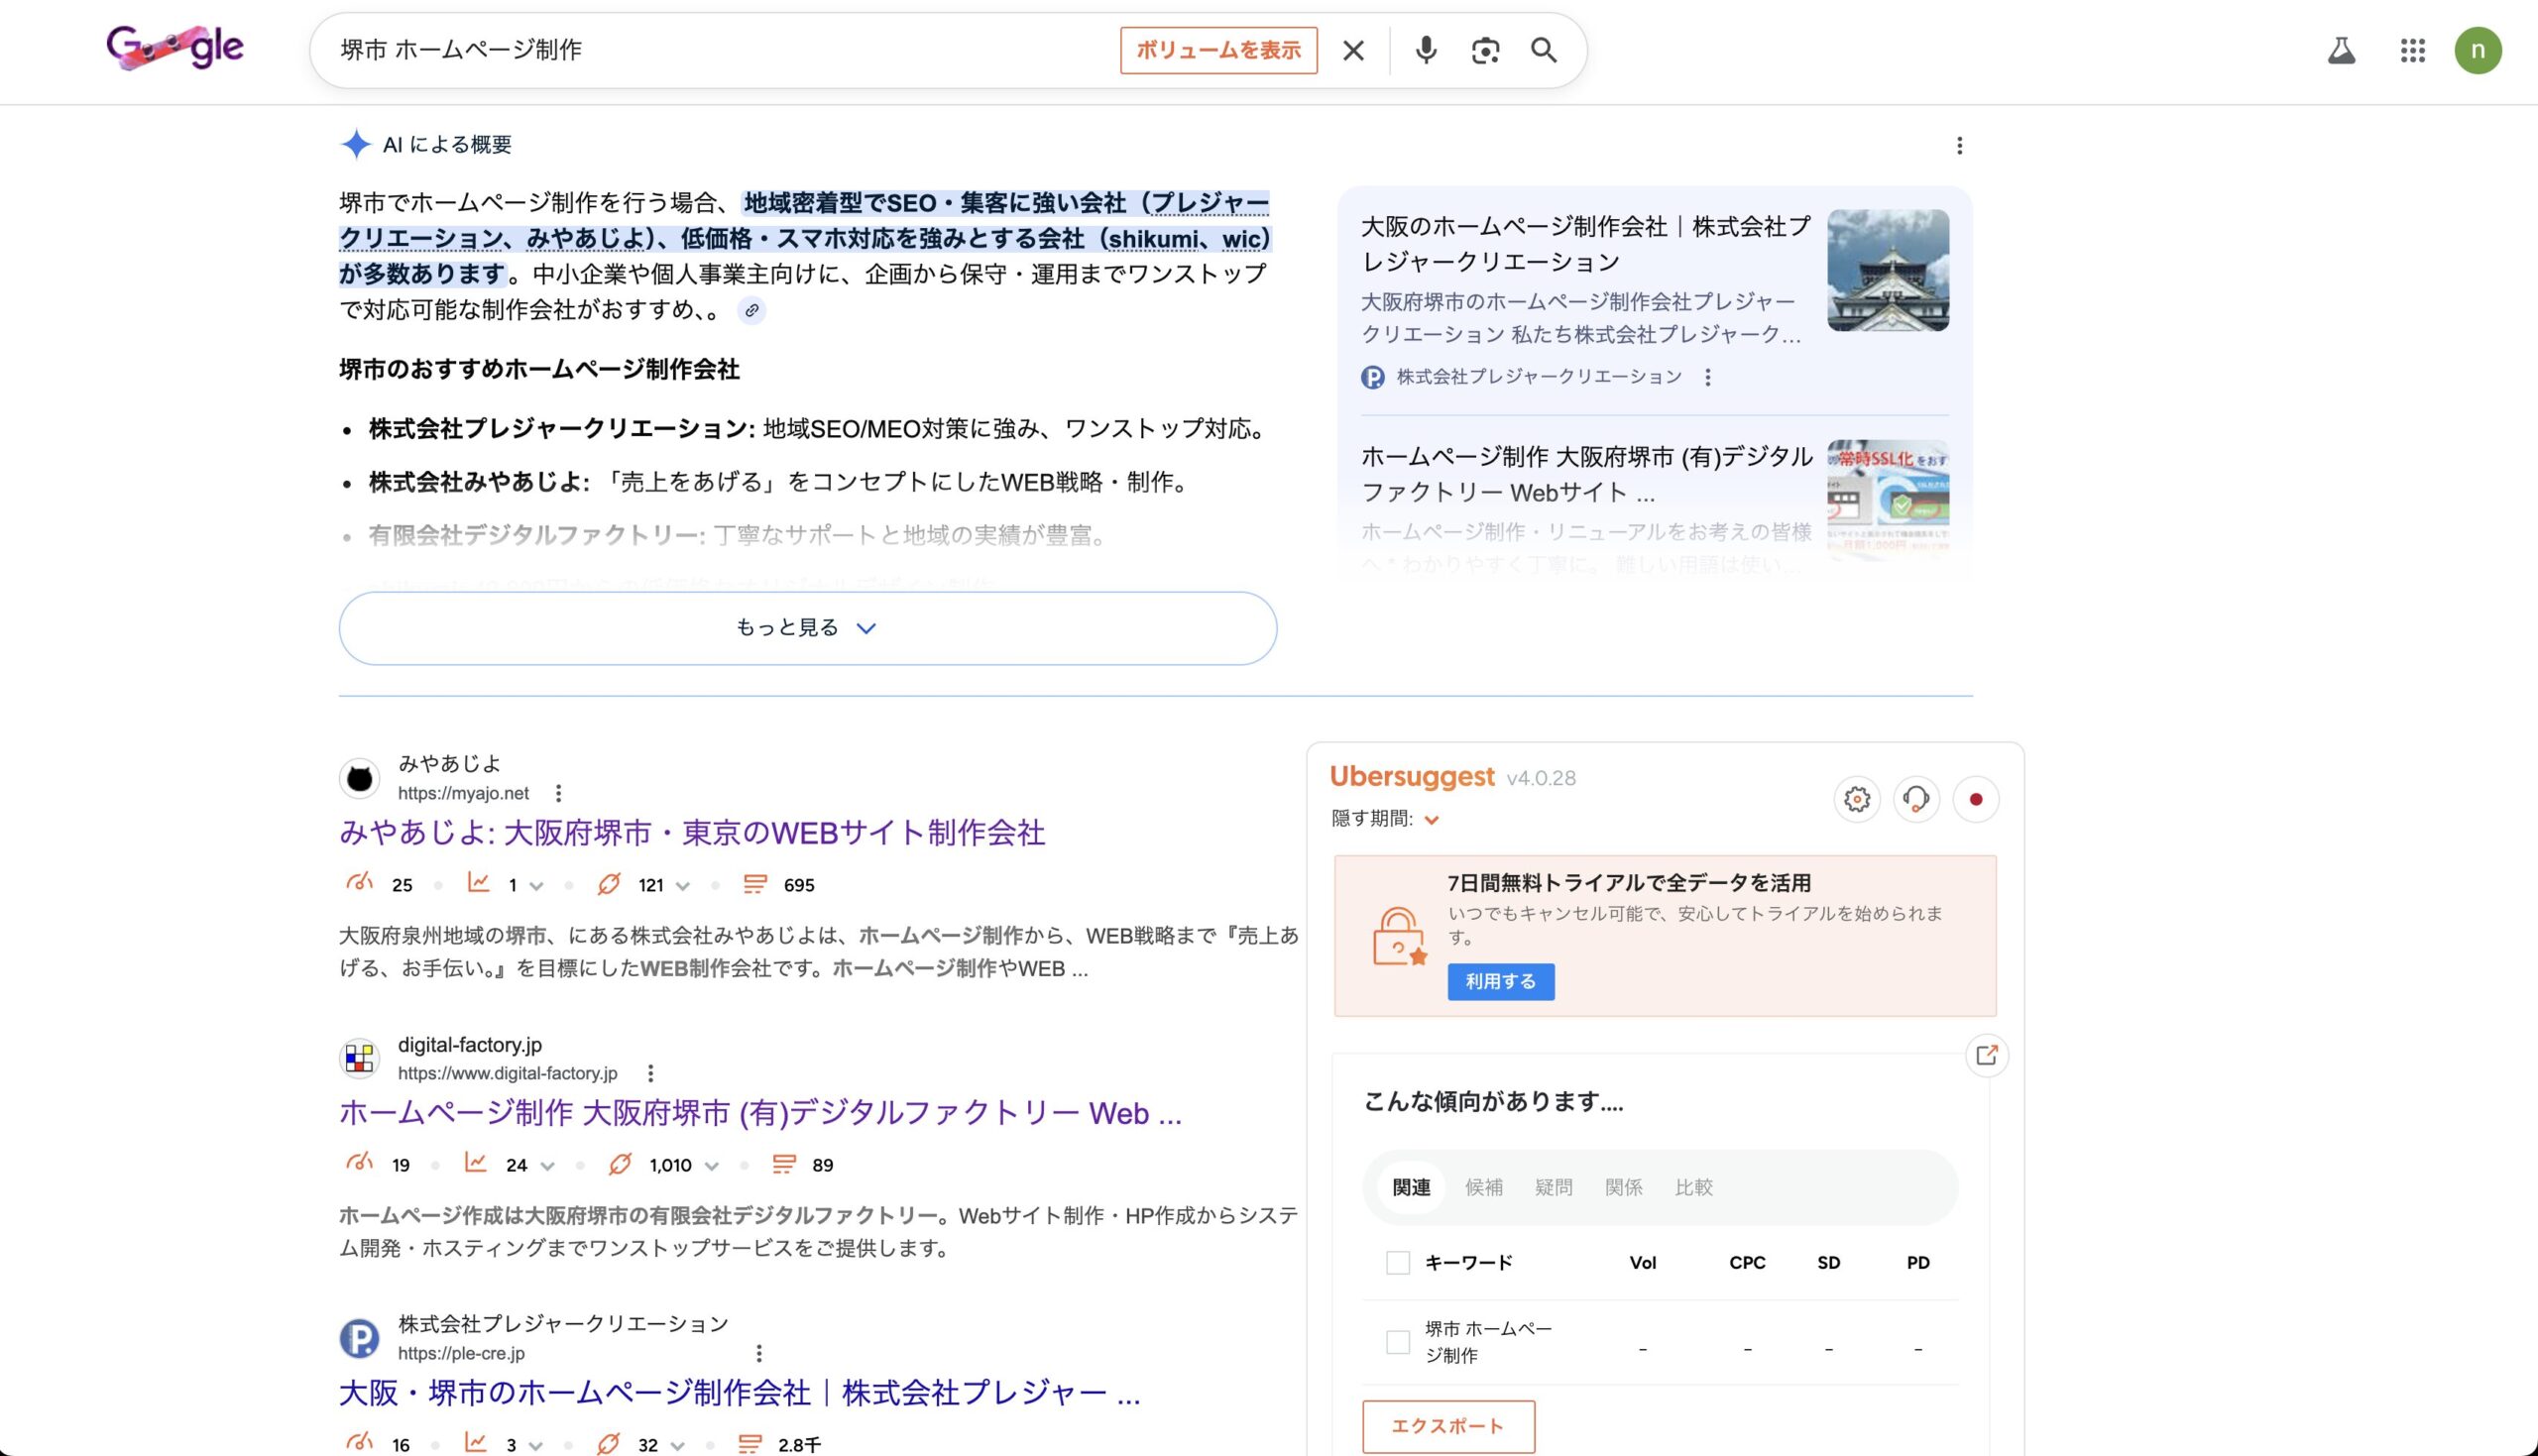Open Google Lens image search icon
The width and height of the screenshot is (2538, 1456).
point(1485,50)
